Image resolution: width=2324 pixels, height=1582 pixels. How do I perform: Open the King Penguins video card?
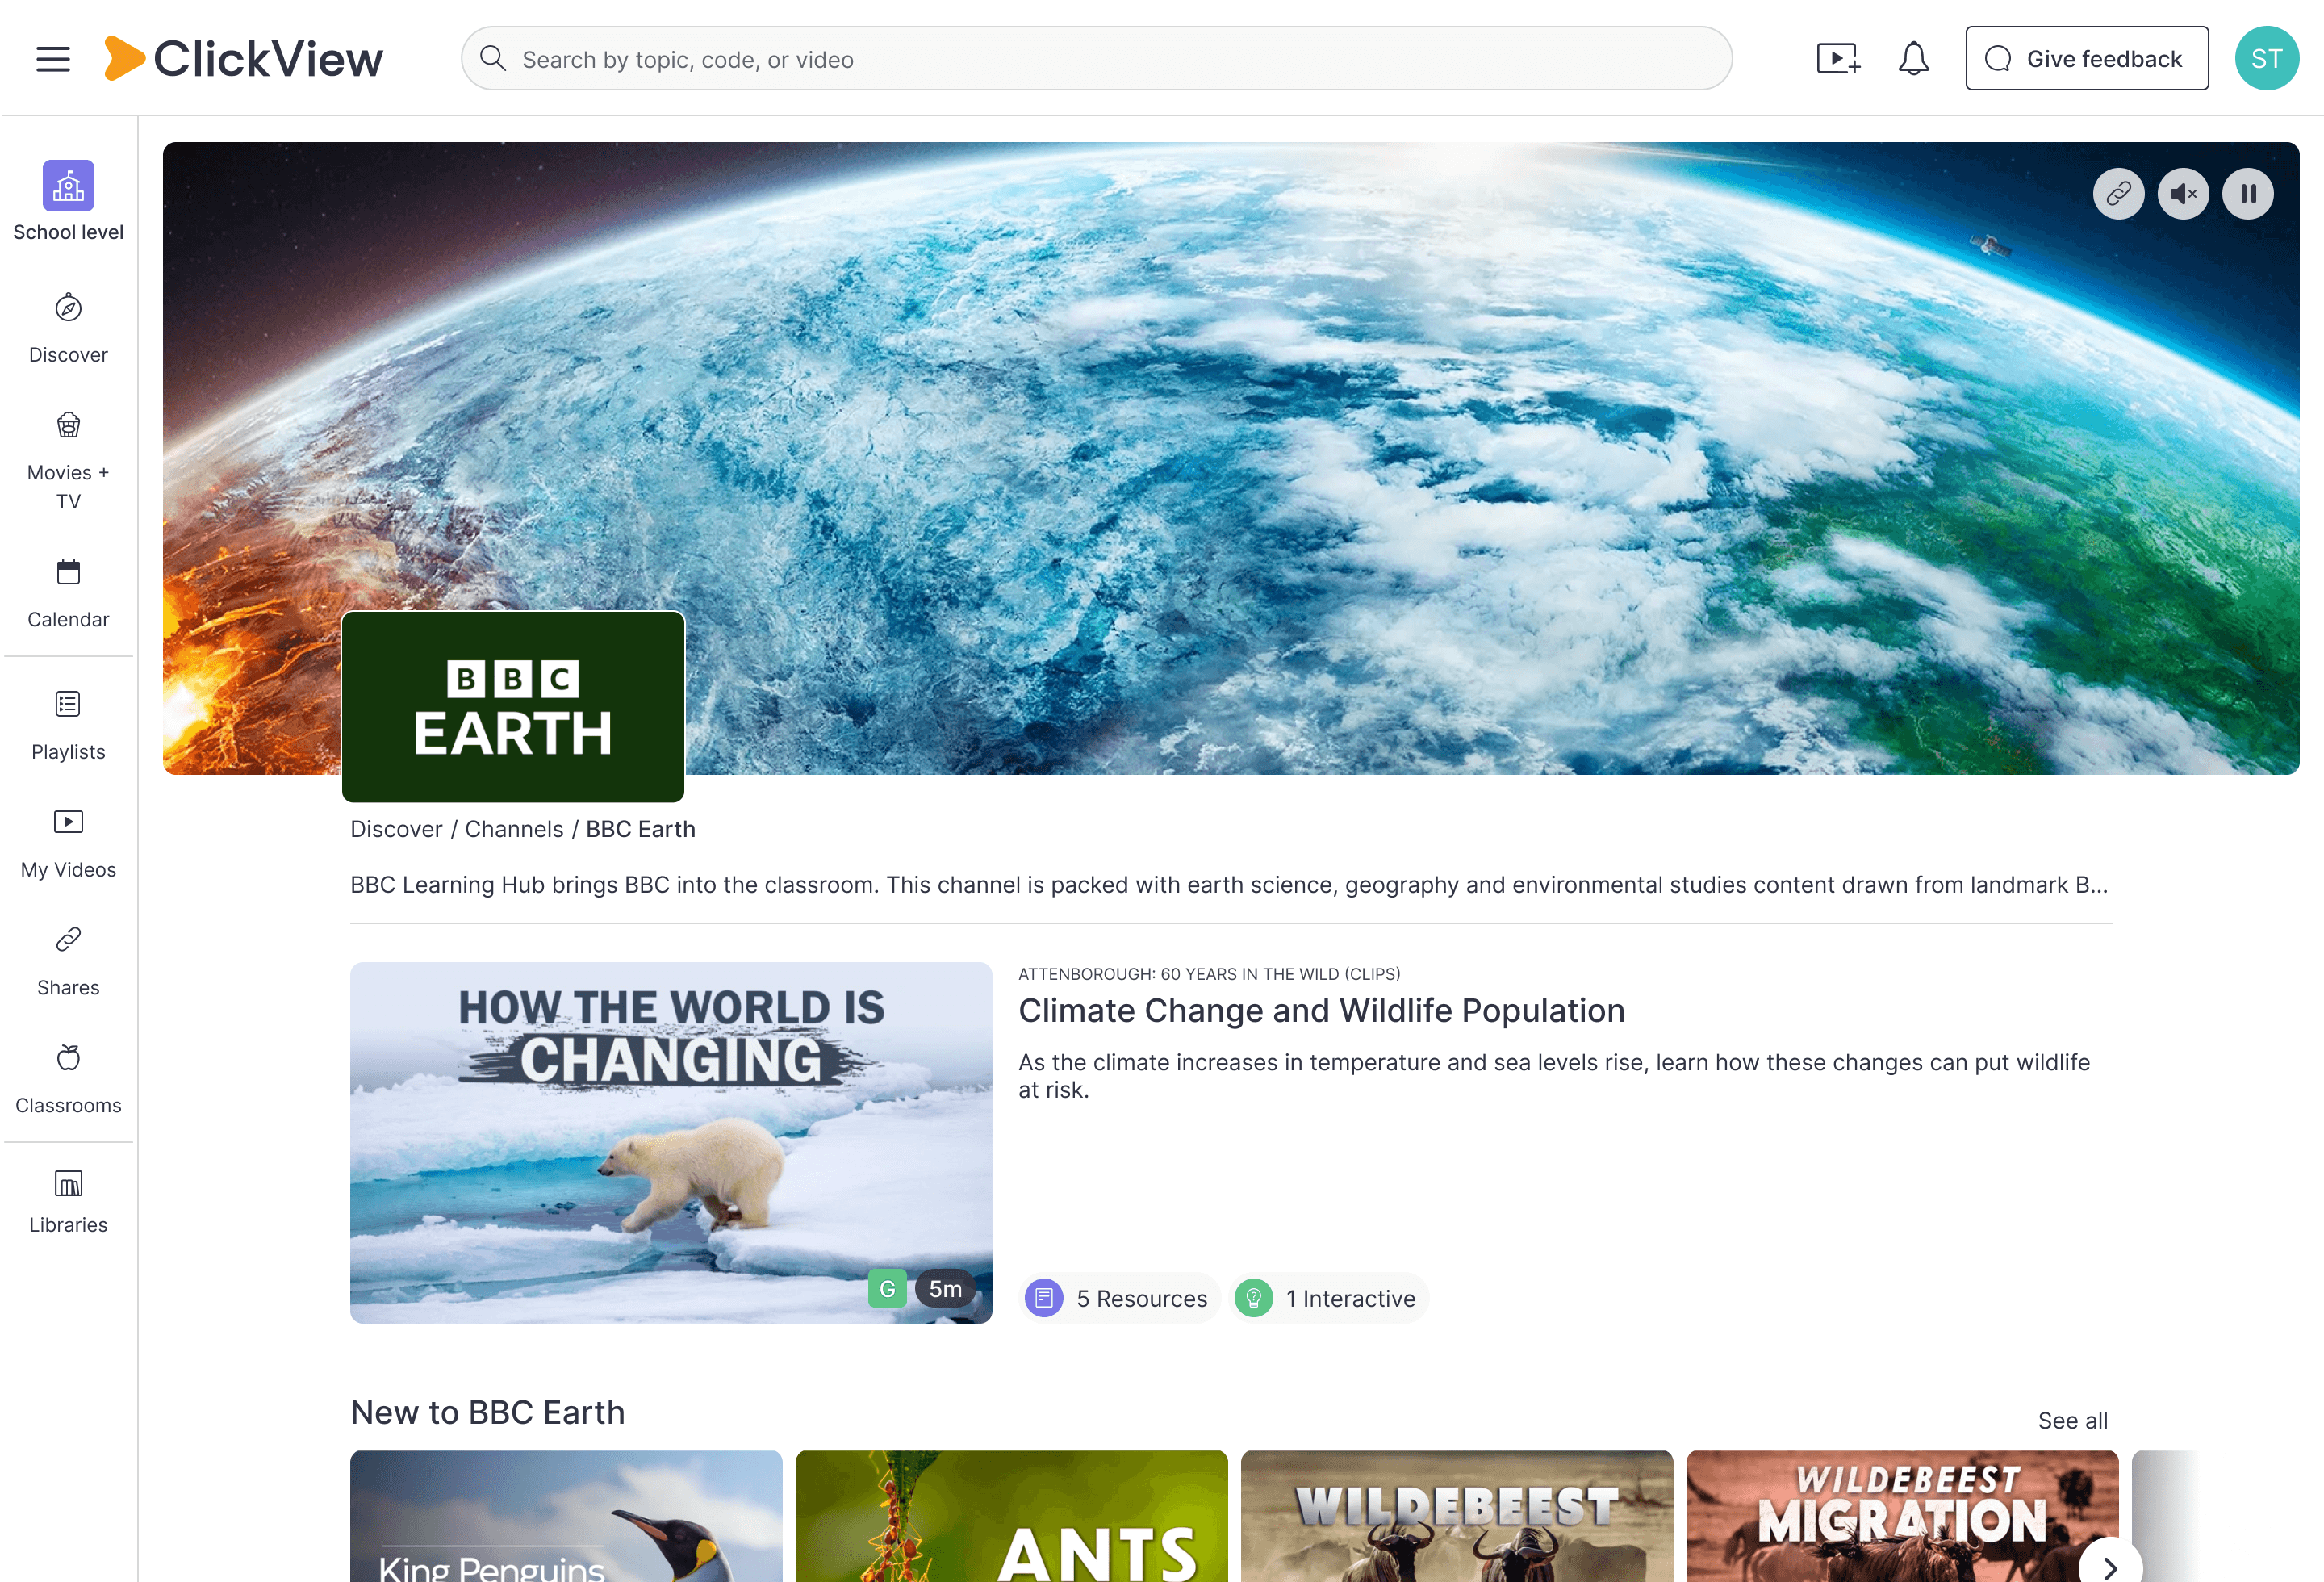click(566, 1516)
